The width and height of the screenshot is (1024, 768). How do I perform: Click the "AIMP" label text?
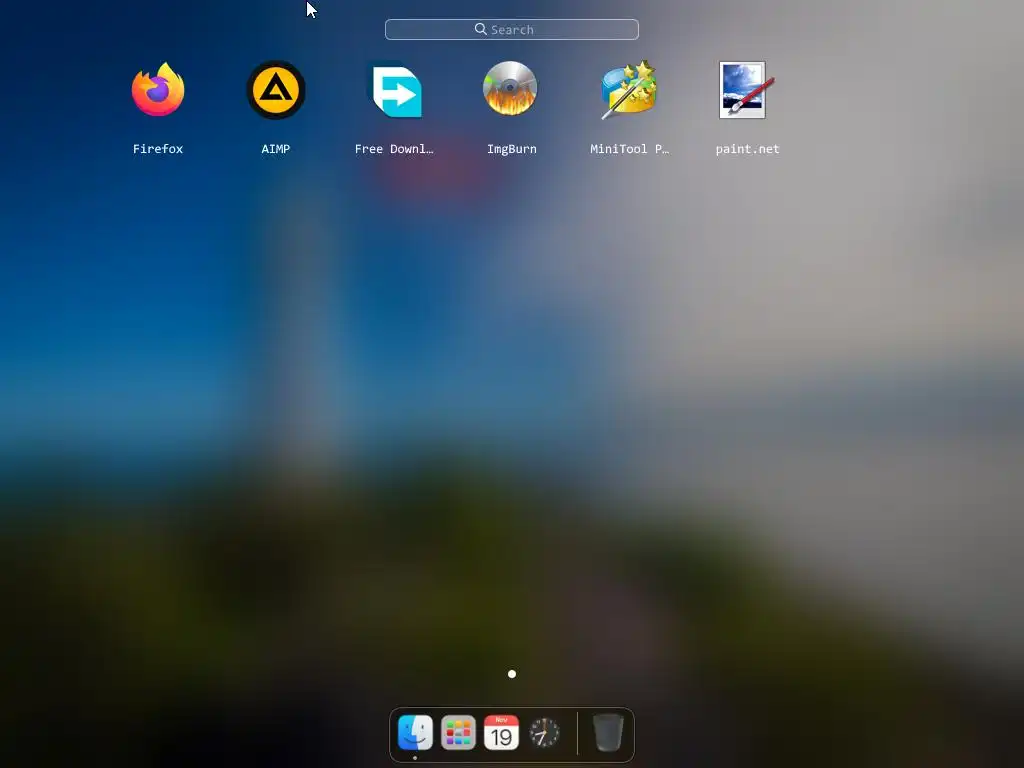[x=276, y=149]
